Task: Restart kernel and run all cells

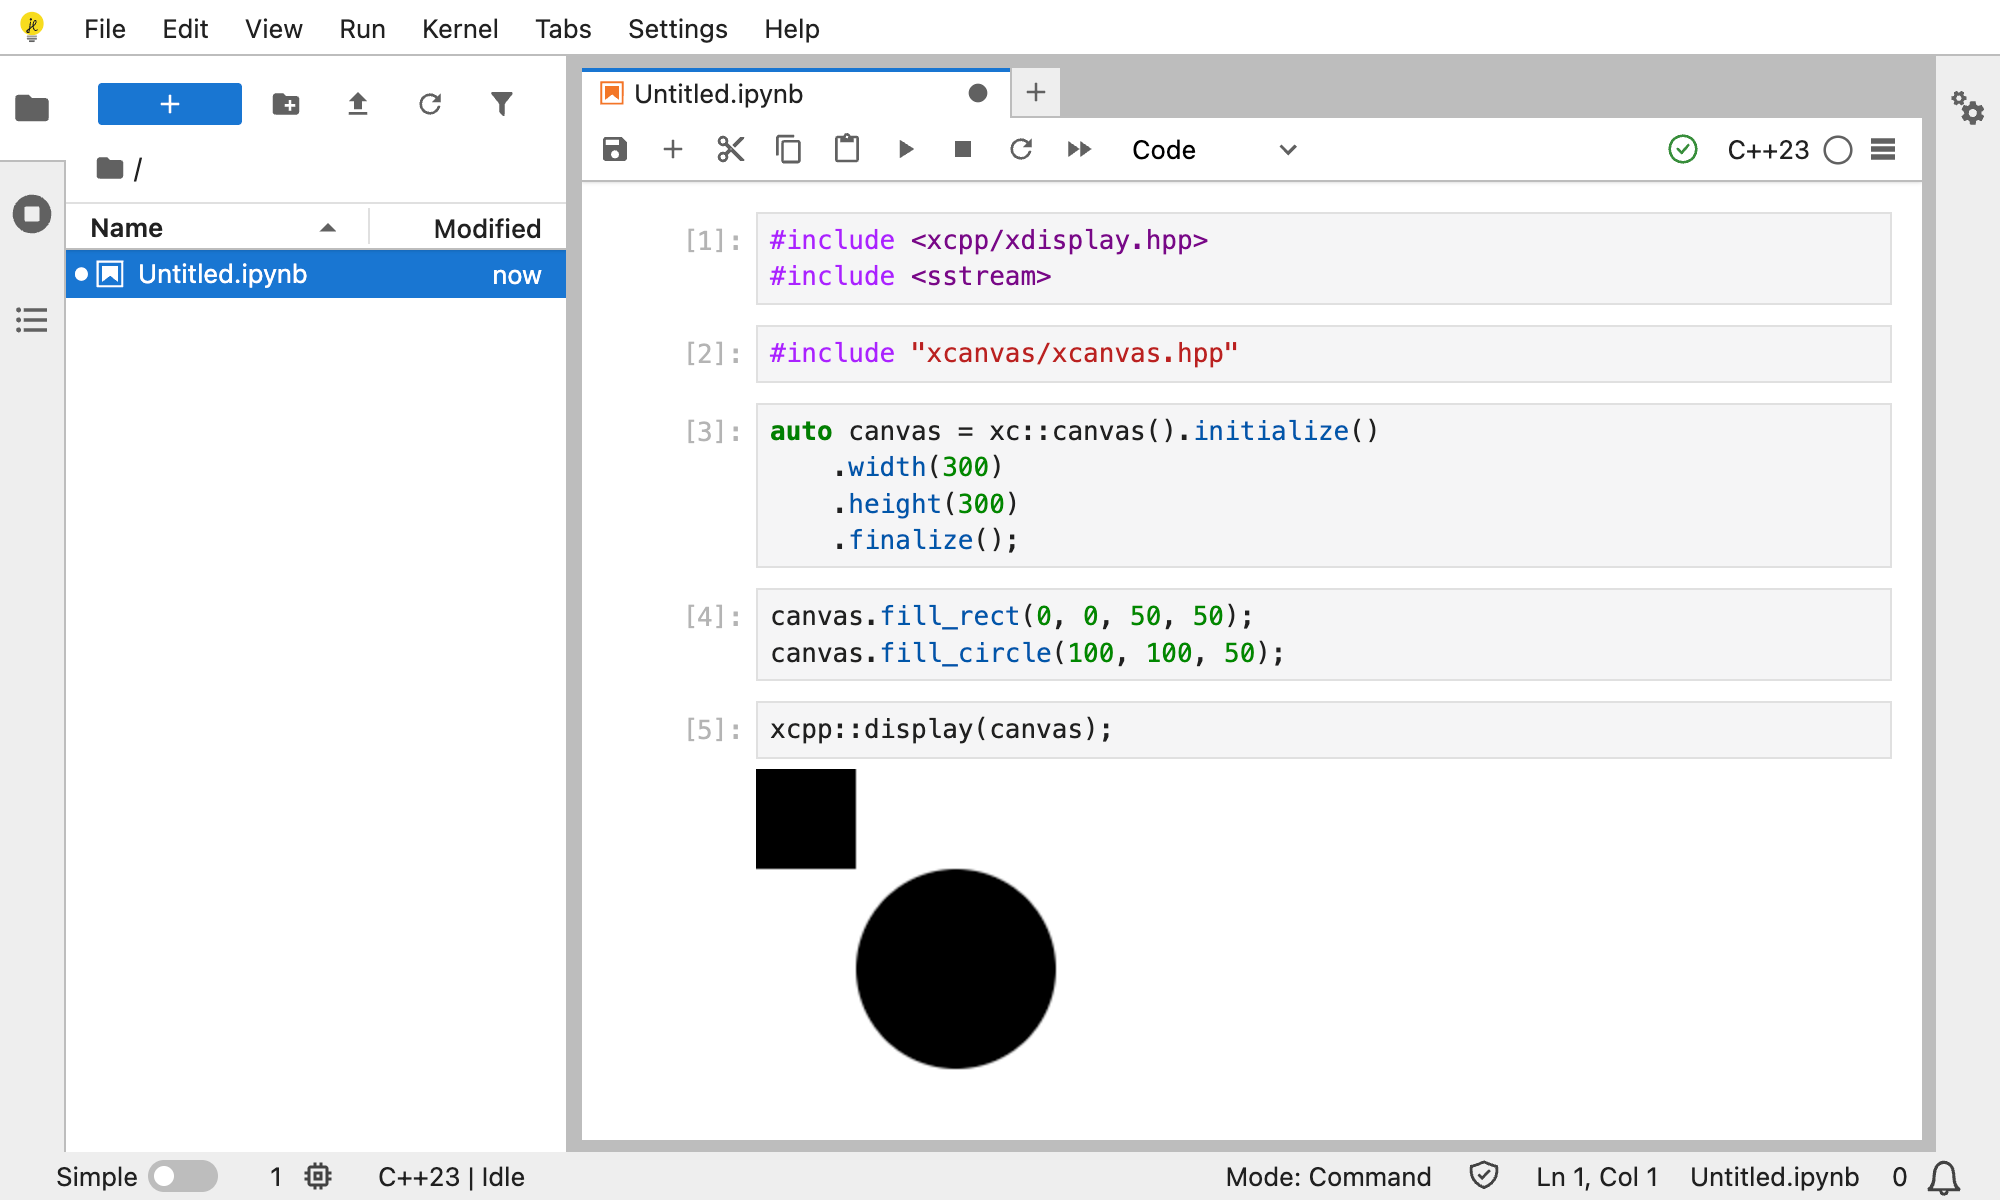Action: click(x=1079, y=150)
